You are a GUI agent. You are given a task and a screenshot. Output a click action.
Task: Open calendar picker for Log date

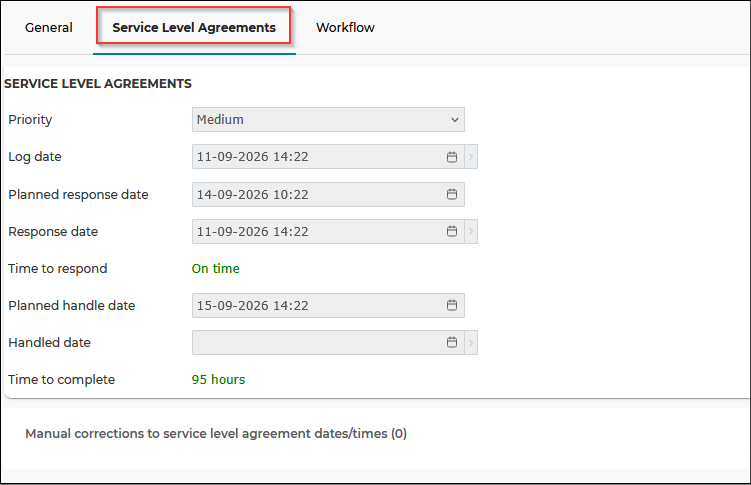click(x=452, y=157)
